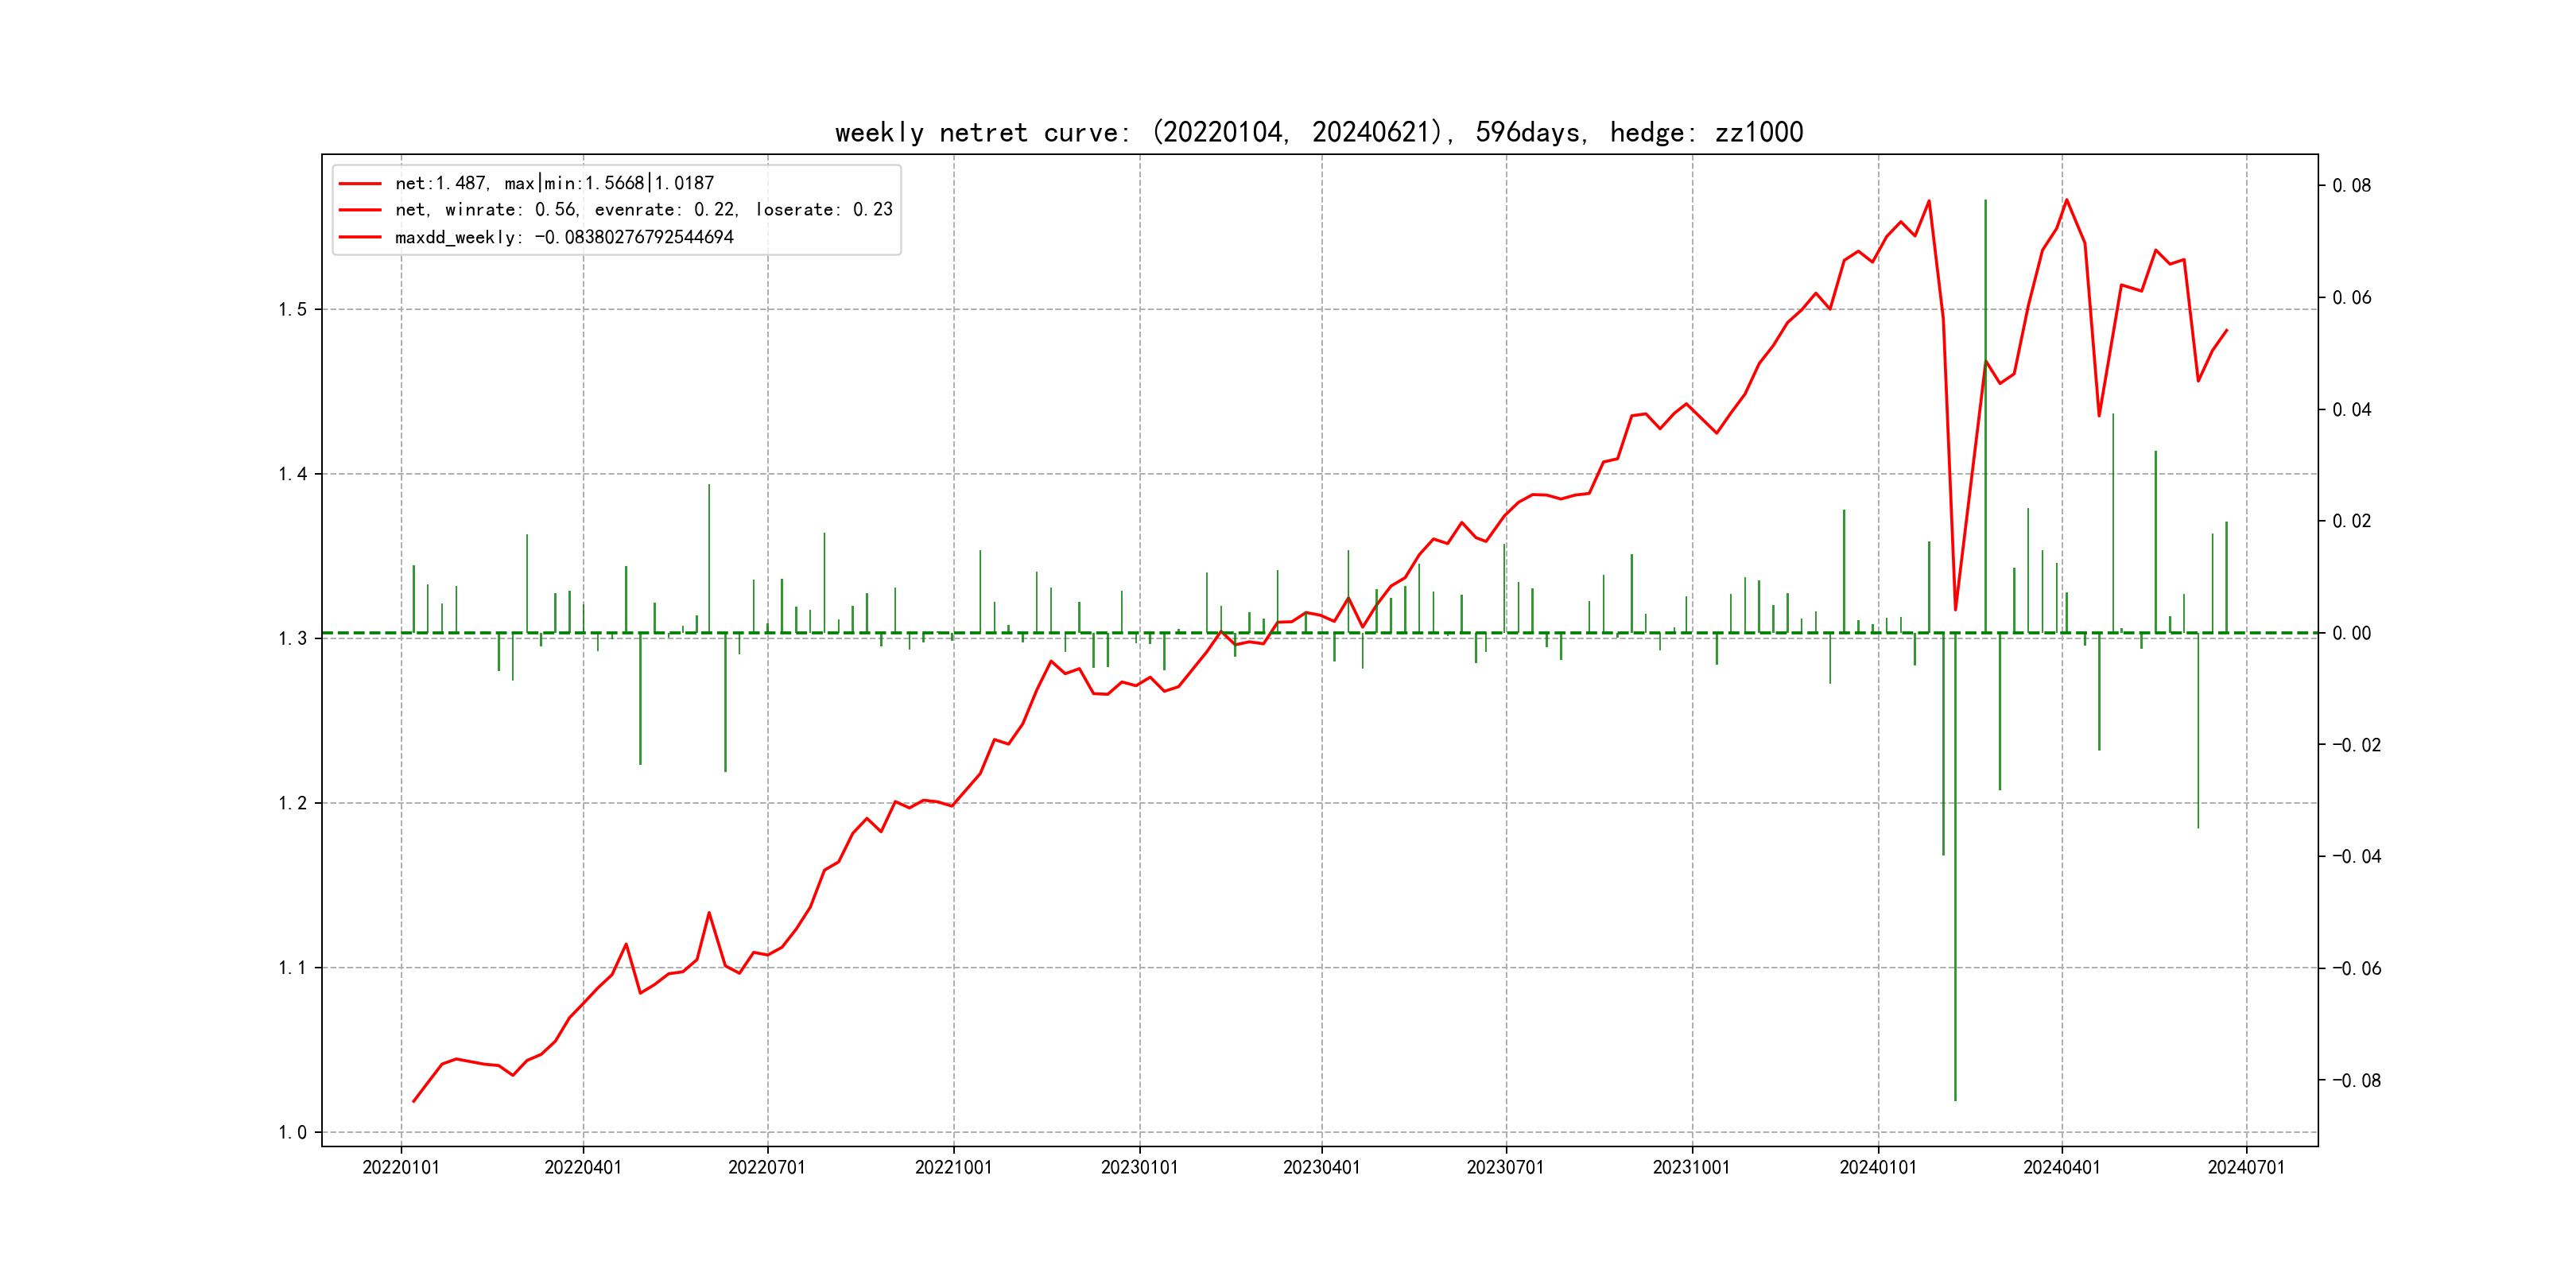Click the 0.08 right axis tick label
The image size is (2576, 1288).
2351,186
